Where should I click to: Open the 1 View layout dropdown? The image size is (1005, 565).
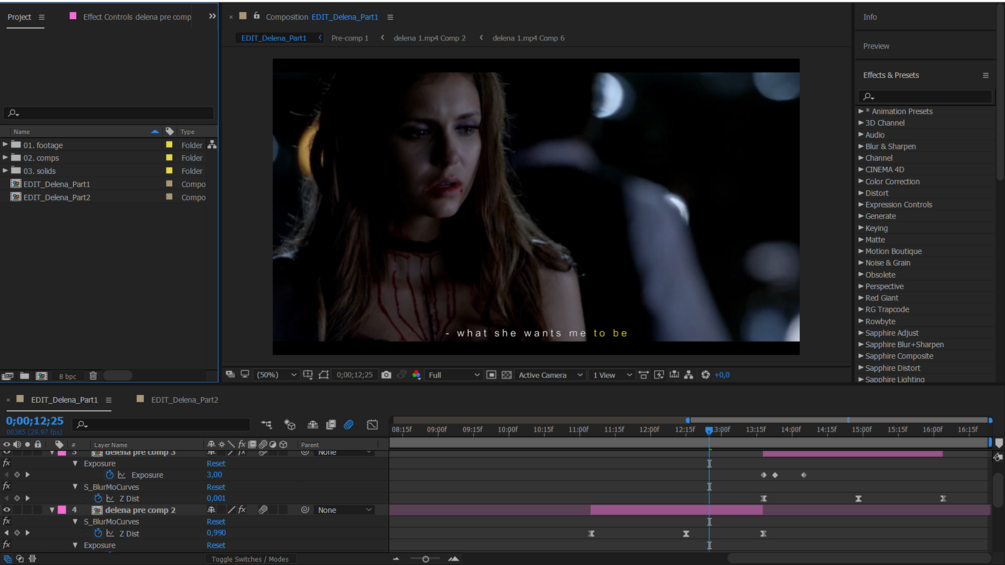[x=611, y=375]
